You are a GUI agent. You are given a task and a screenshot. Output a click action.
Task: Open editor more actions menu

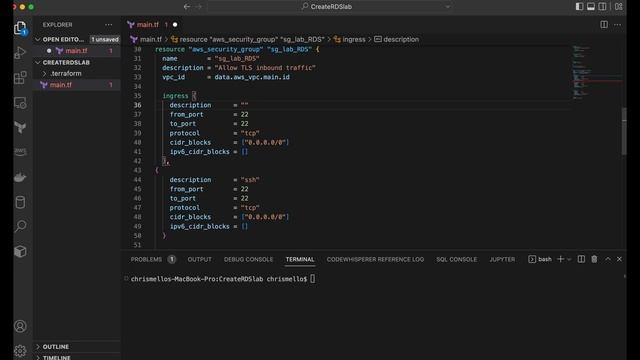(618, 25)
